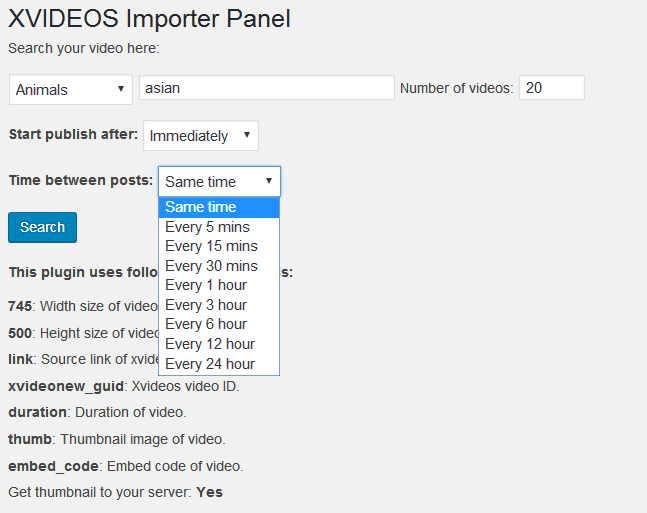This screenshot has width=647, height=513.
Task: Click the 'Get thumbnail to your server' text
Action: coord(100,492)
